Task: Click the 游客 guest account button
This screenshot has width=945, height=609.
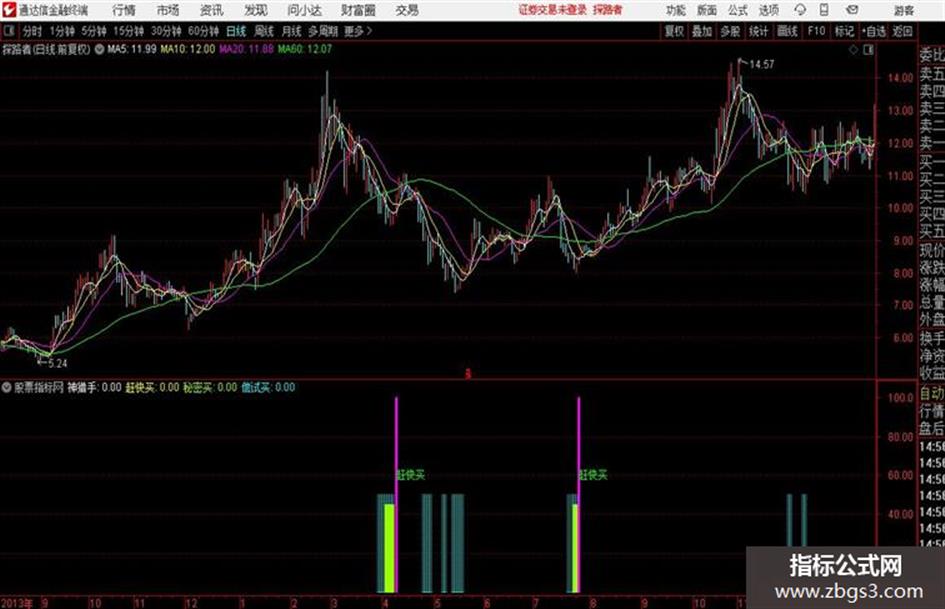Action: point(903,10)
